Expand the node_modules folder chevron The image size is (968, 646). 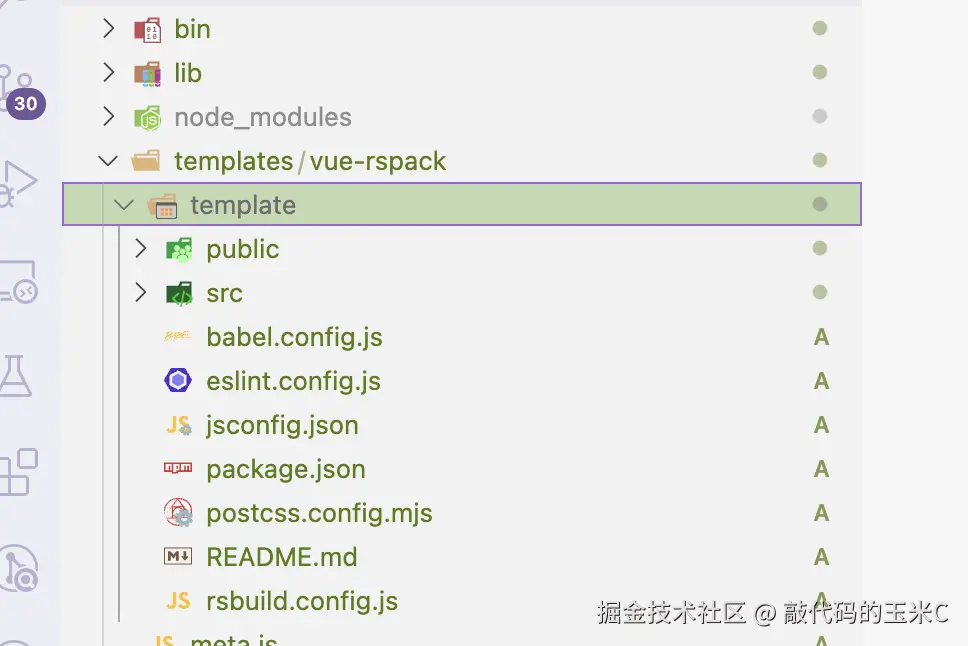[x=109, y=117]
